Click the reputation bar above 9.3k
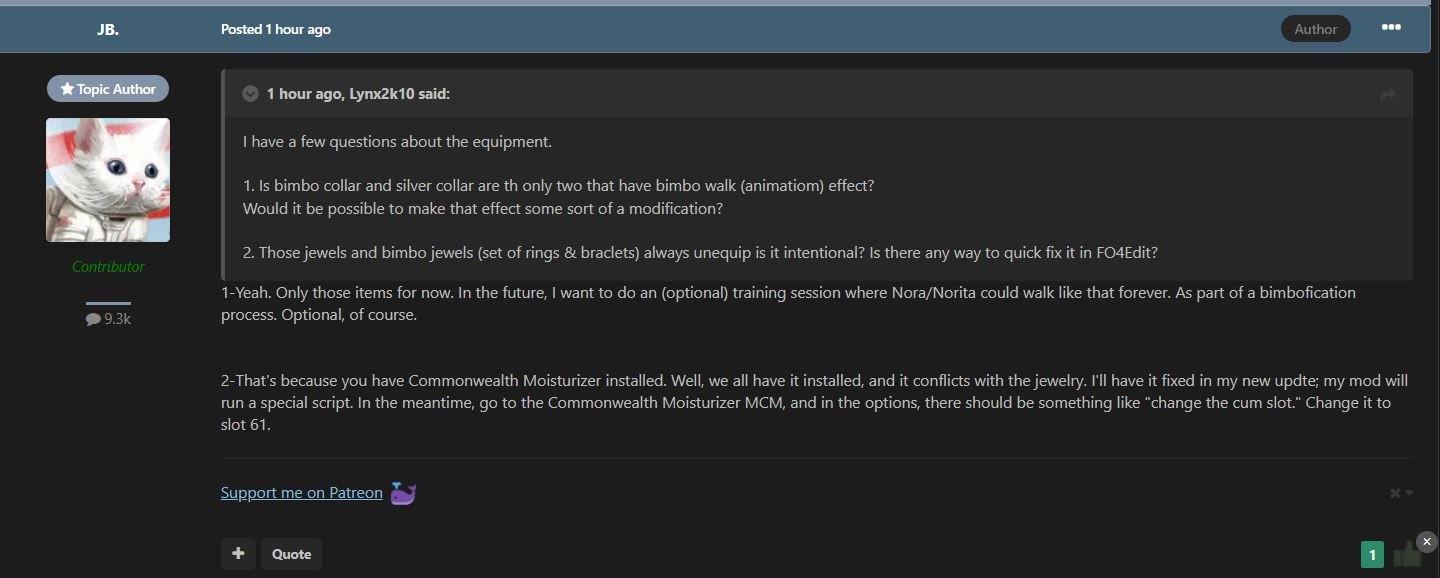 click(x=108, y=303)
